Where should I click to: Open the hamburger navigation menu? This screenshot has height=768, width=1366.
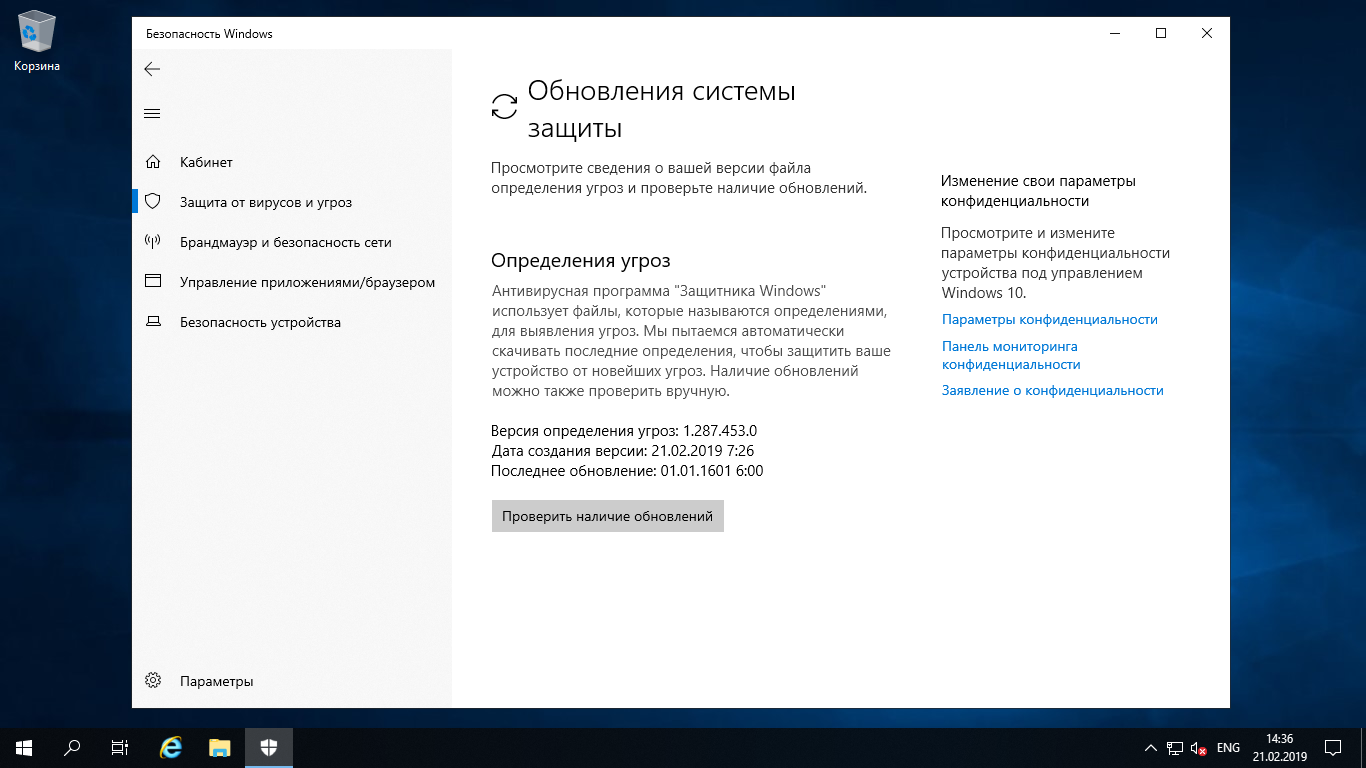[x=152, y=114]
